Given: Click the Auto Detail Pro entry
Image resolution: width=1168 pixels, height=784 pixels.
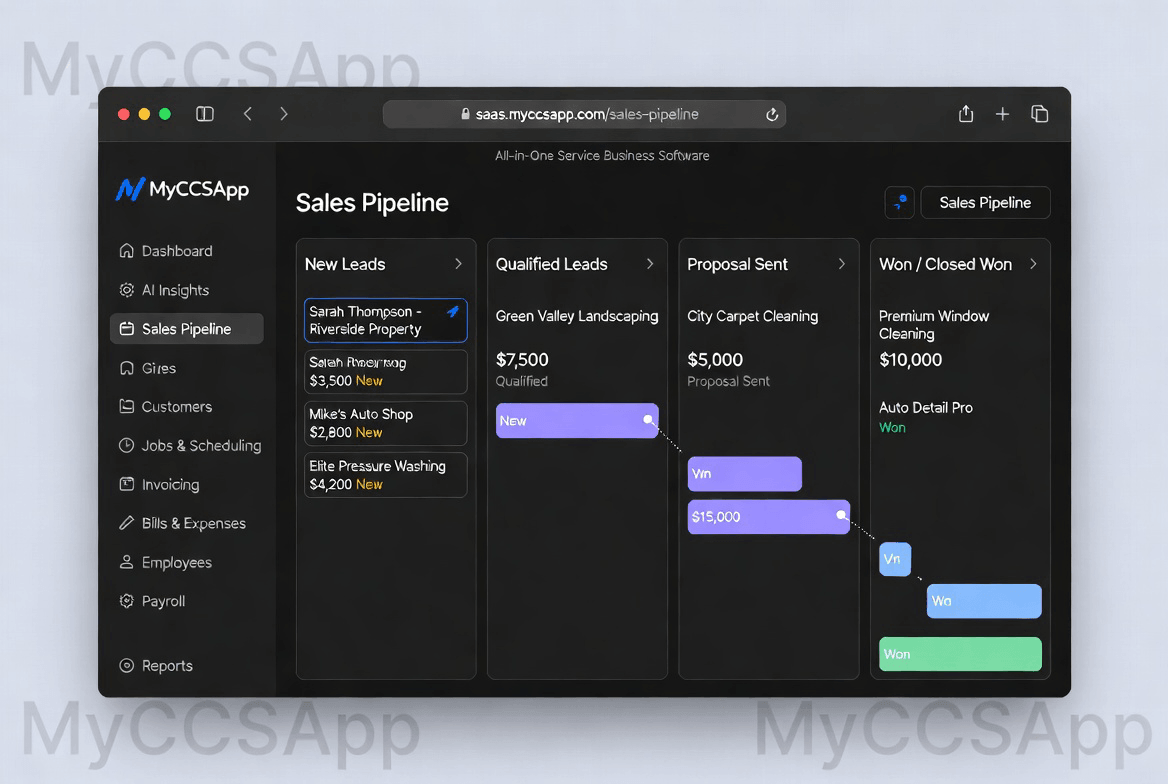Looking at the screenshot, I should coord(926,408).
